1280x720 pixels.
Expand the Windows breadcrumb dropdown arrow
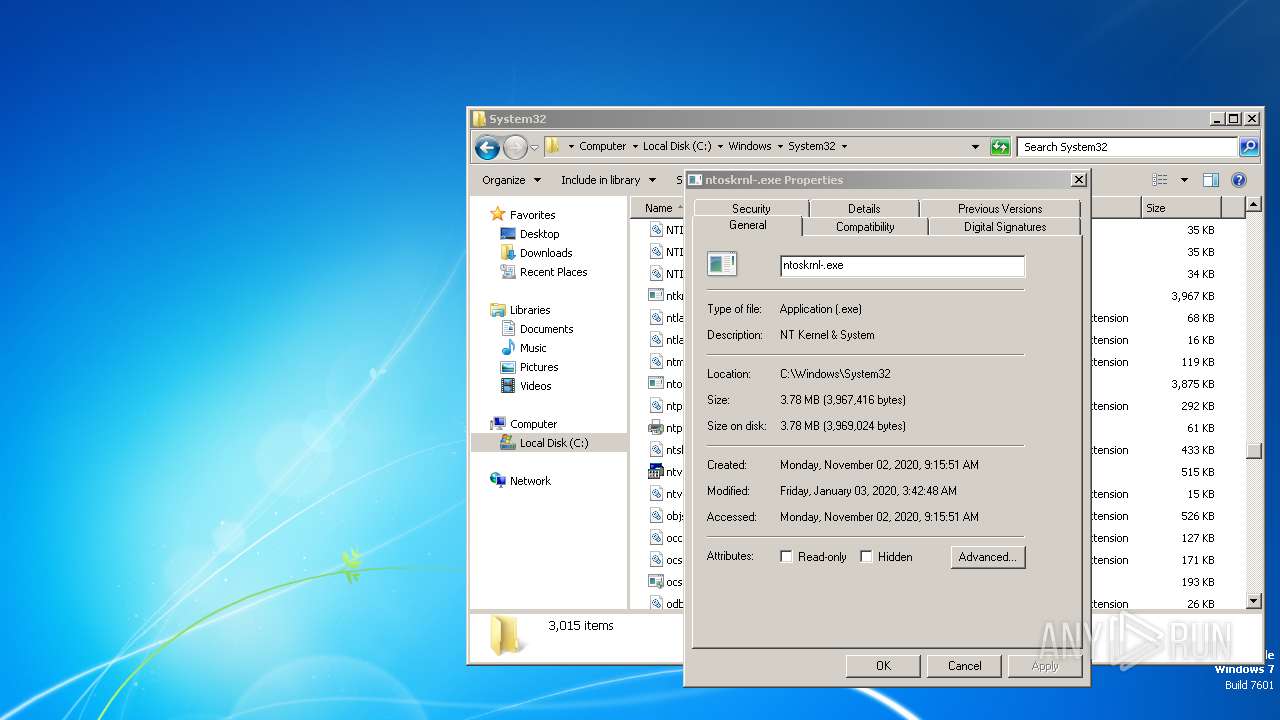(780, 146)
